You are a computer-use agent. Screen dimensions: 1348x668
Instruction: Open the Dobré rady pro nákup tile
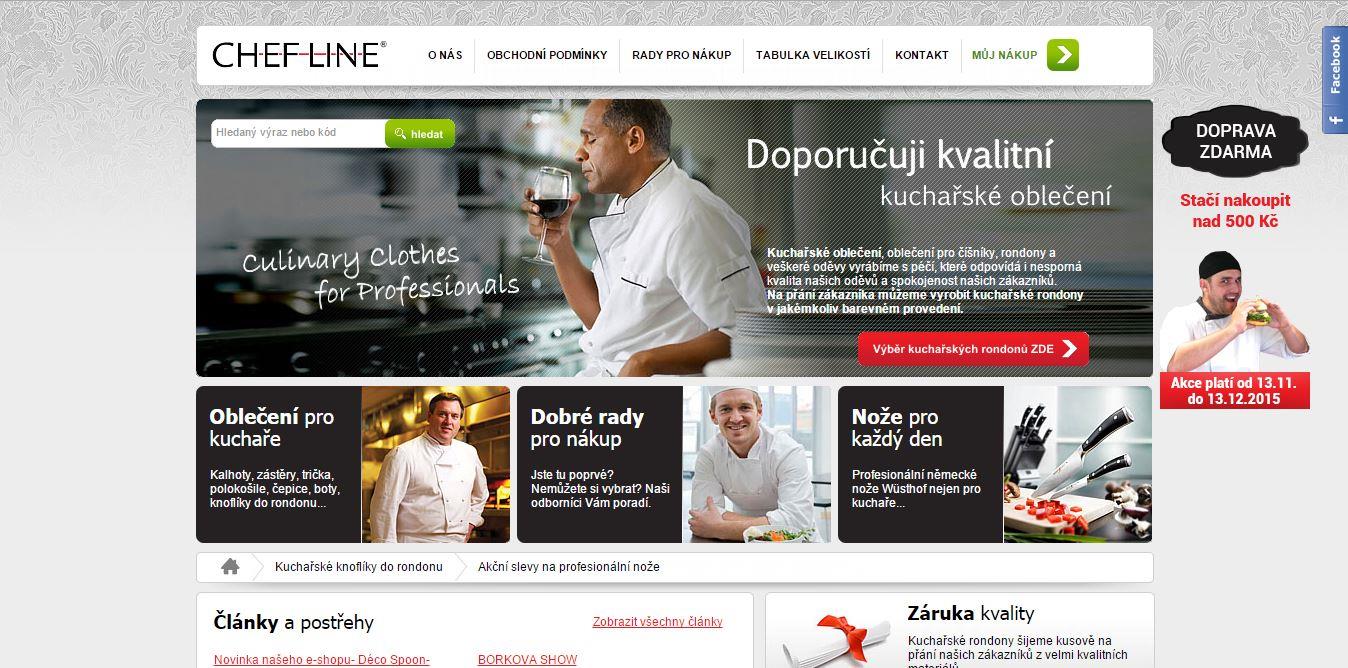674,464
